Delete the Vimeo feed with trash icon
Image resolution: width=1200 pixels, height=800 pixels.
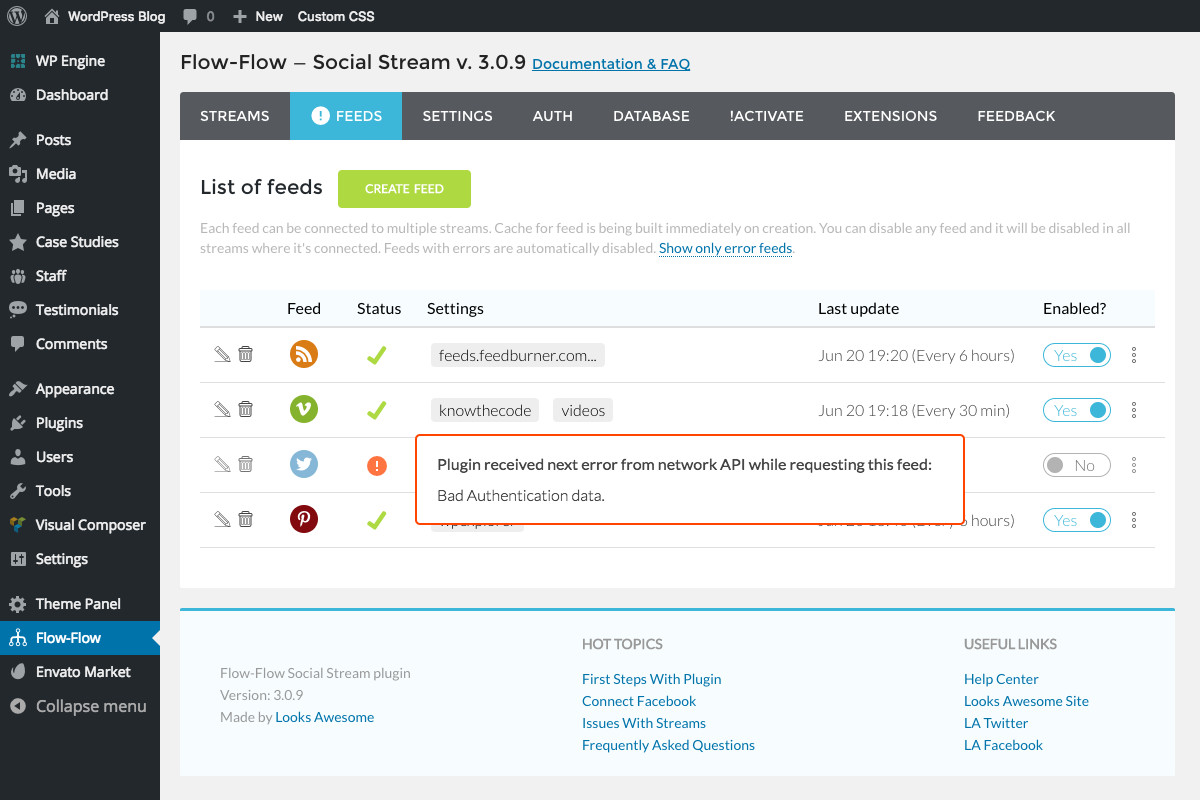[x=246, y=409]
